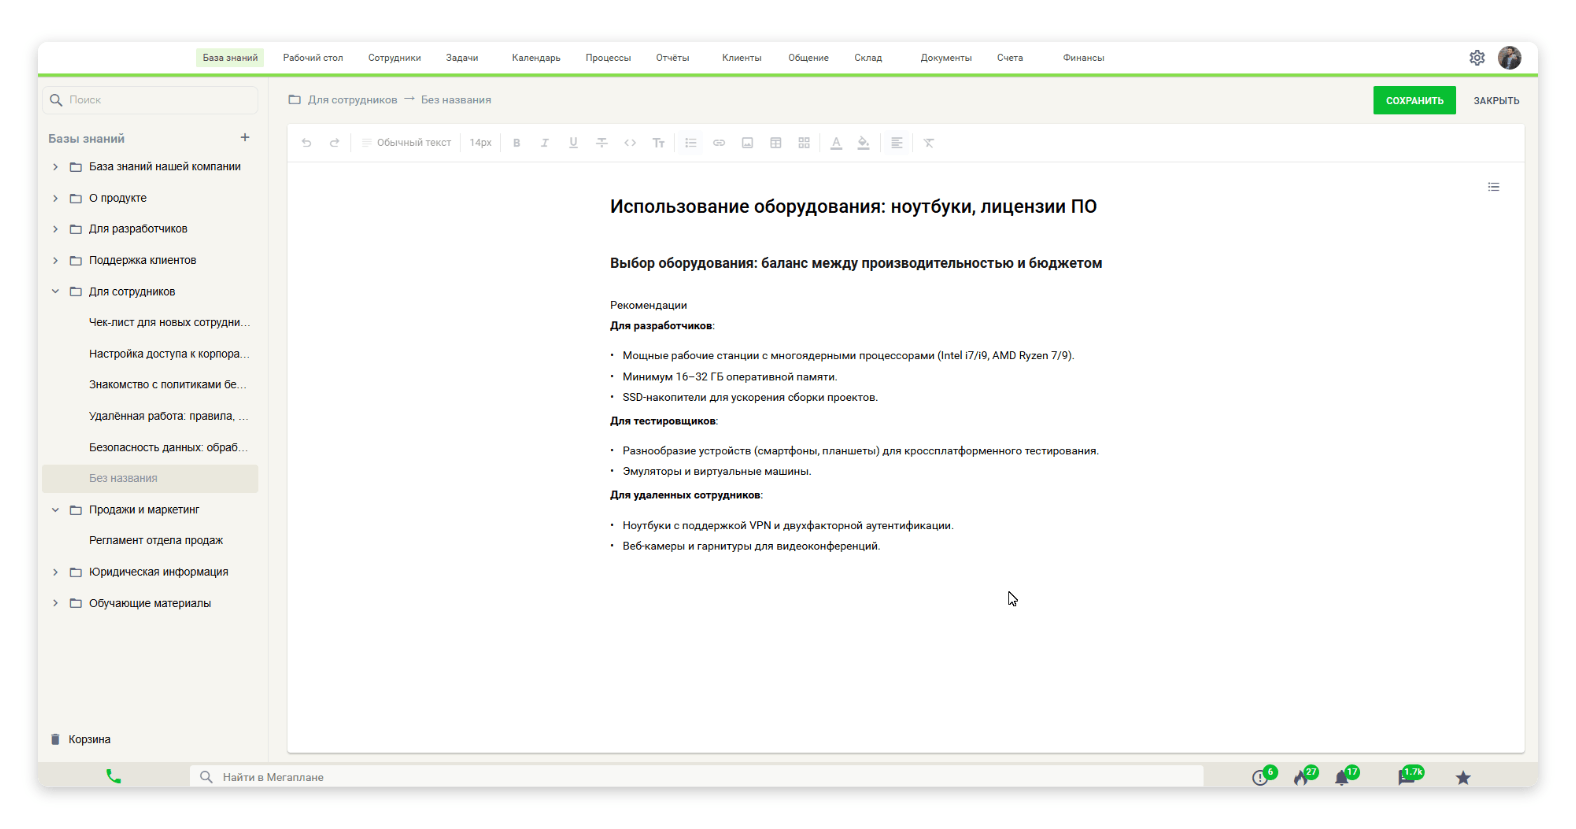Insert an image into the article
The width and height of the screenshot is (1576, 829).
747,143
